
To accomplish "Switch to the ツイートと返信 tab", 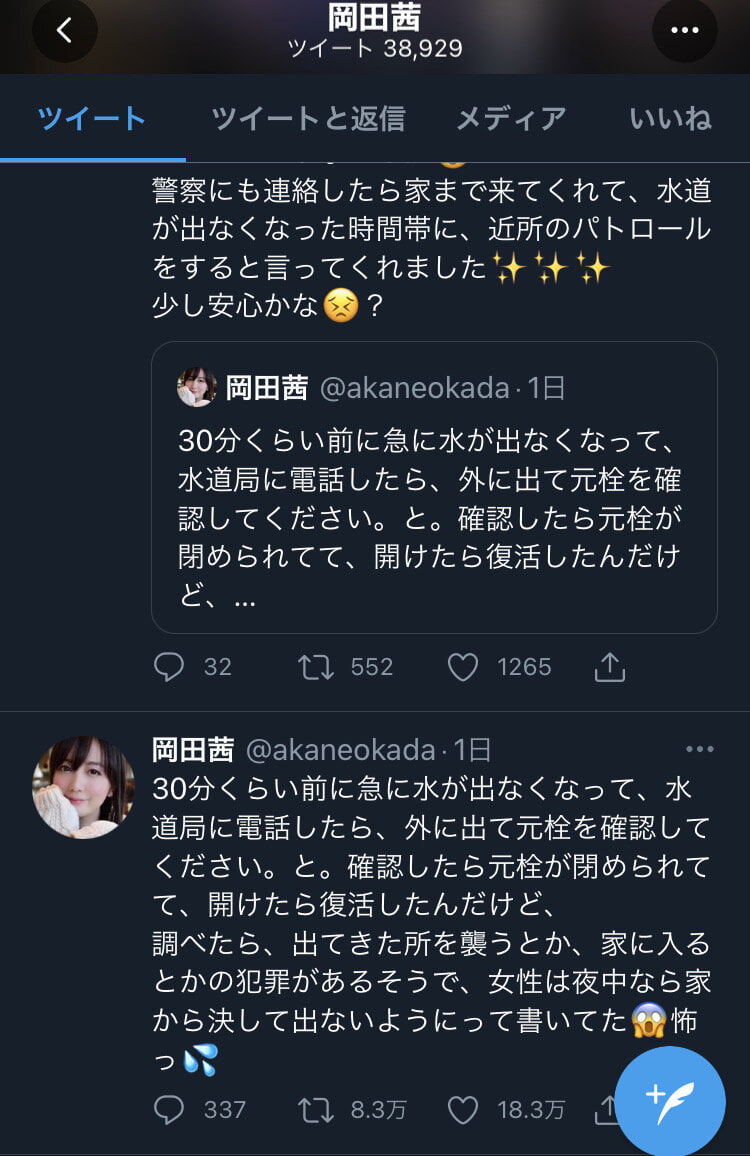I will [308, 119].
